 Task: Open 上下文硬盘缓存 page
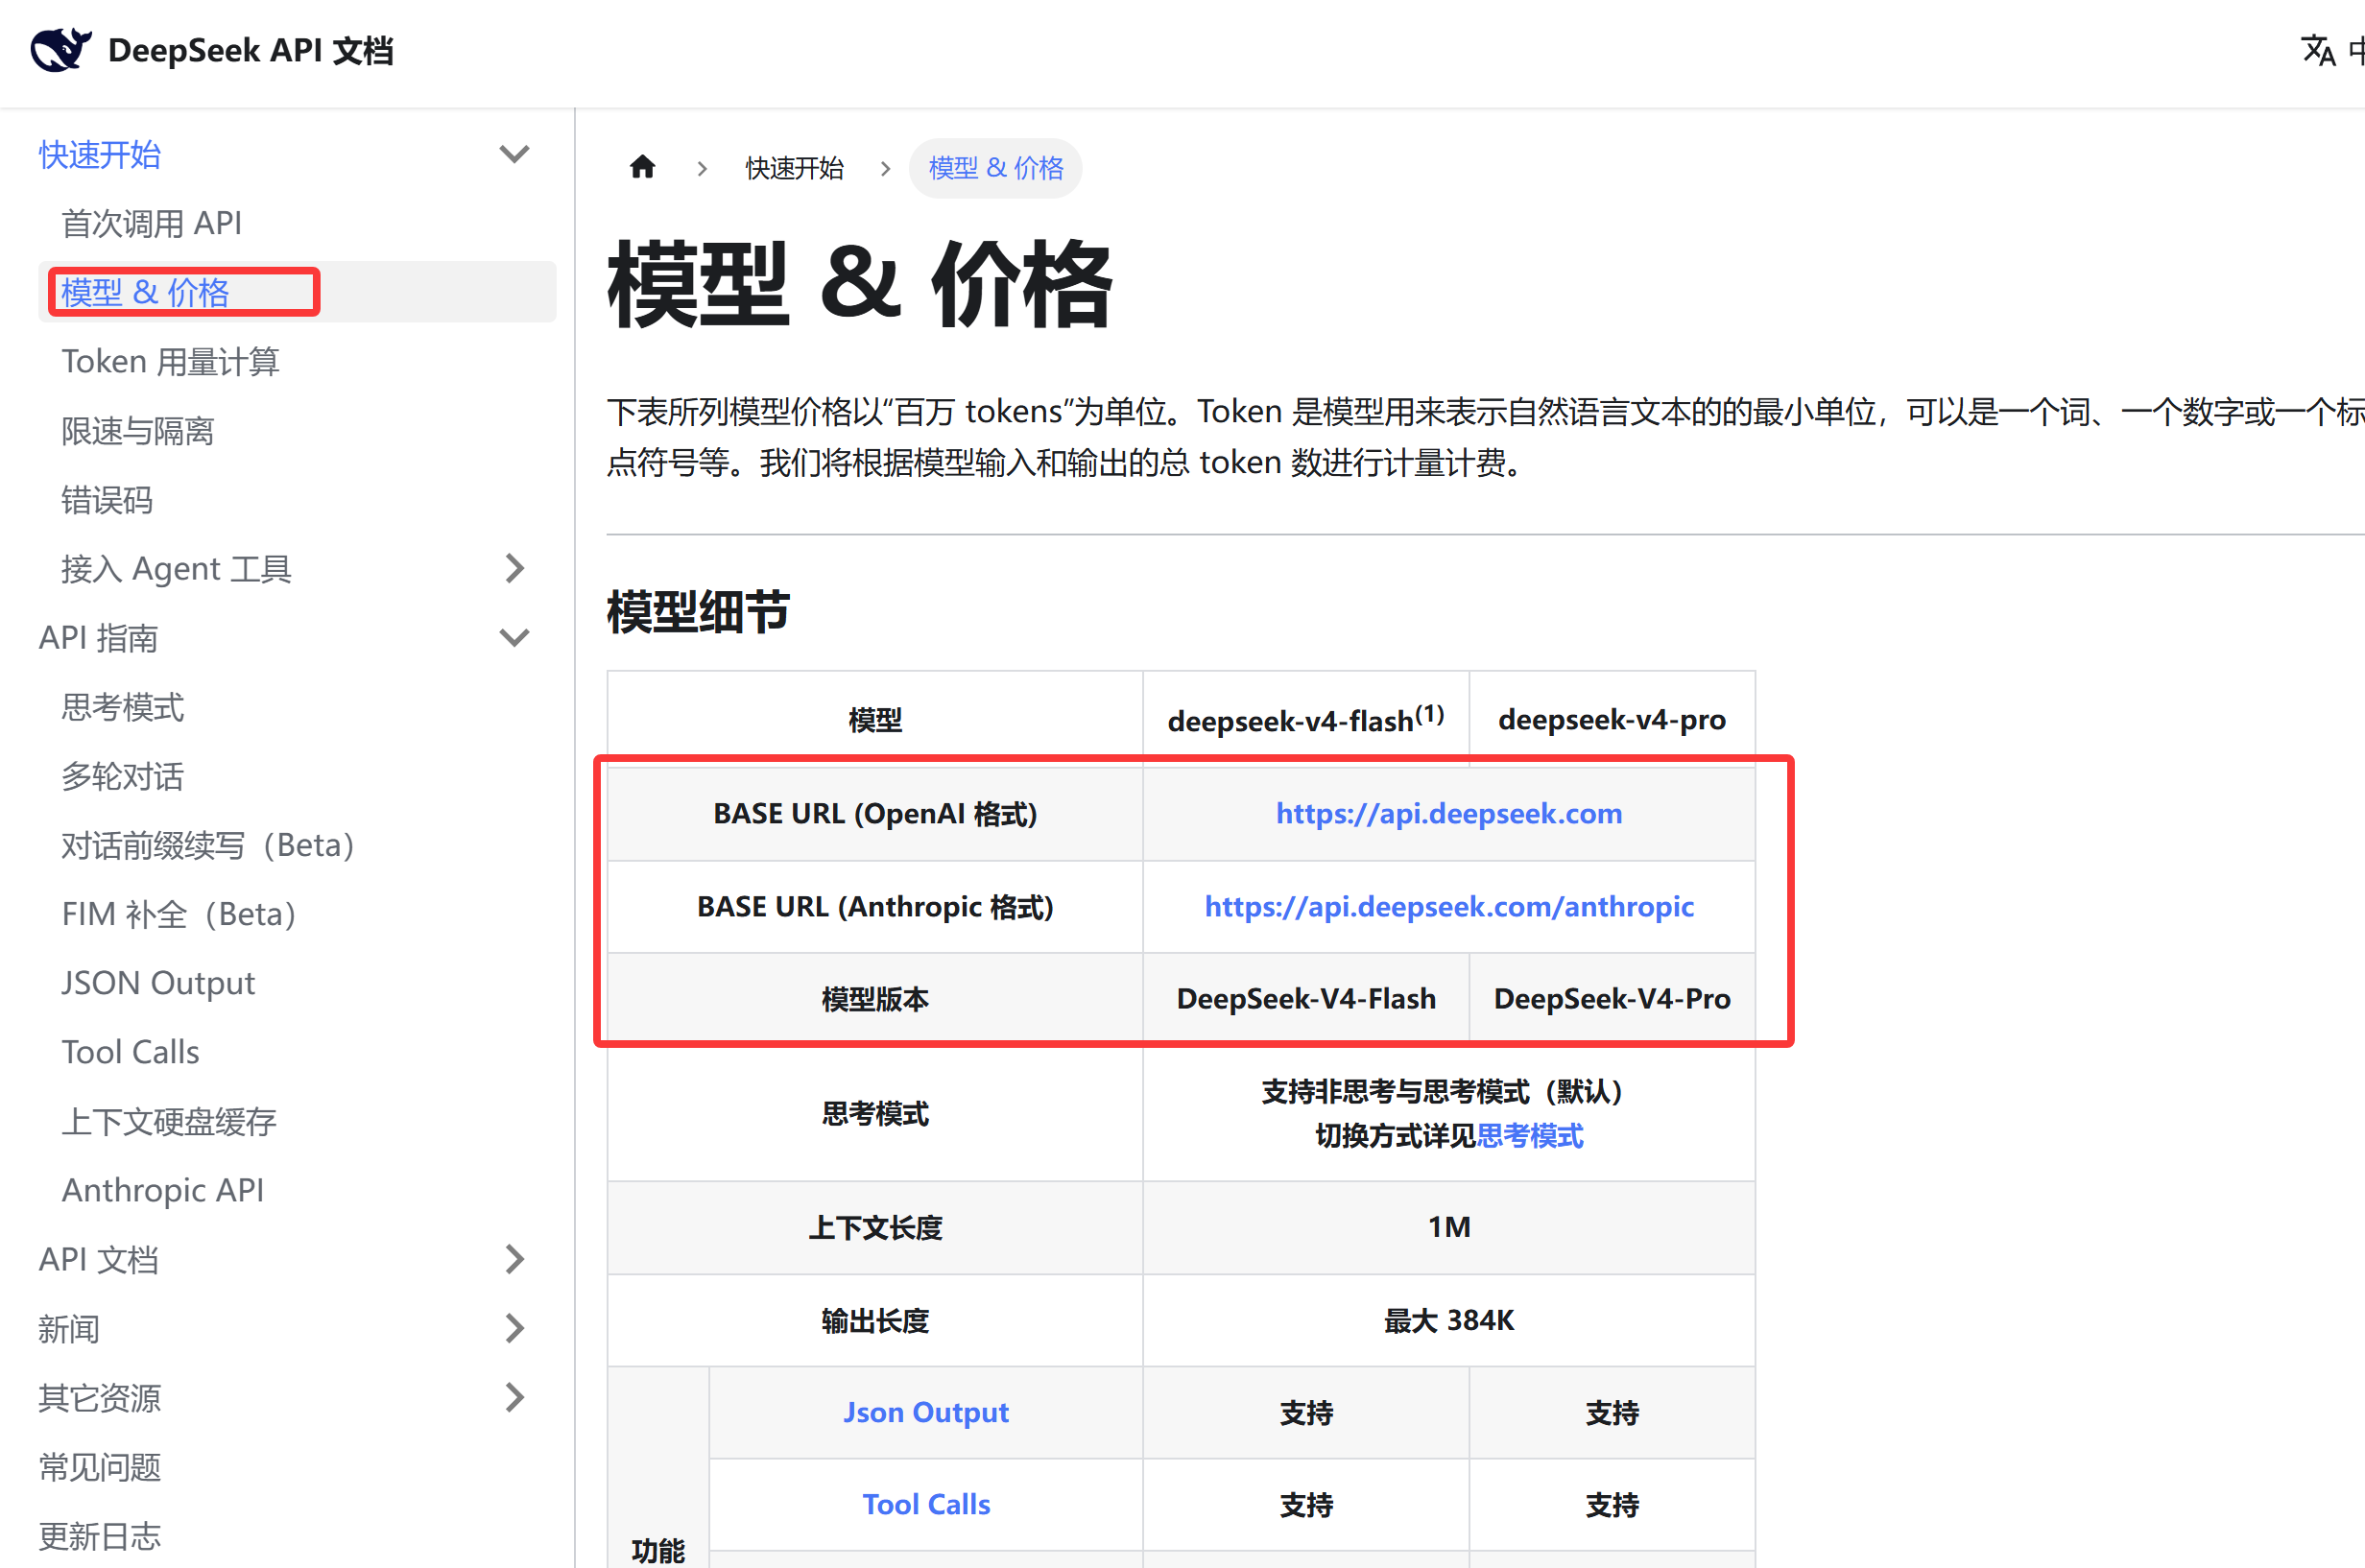(168, 1121)
